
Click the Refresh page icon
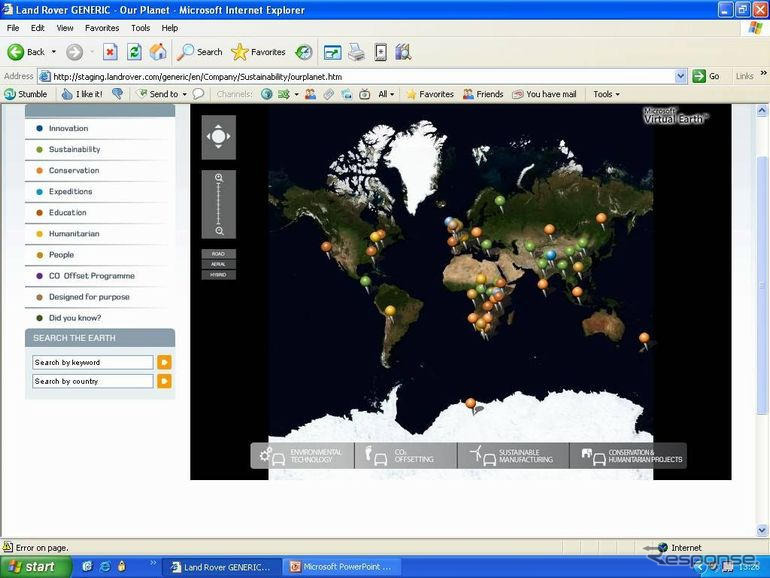pyautogui.click(x=134, y=52)
